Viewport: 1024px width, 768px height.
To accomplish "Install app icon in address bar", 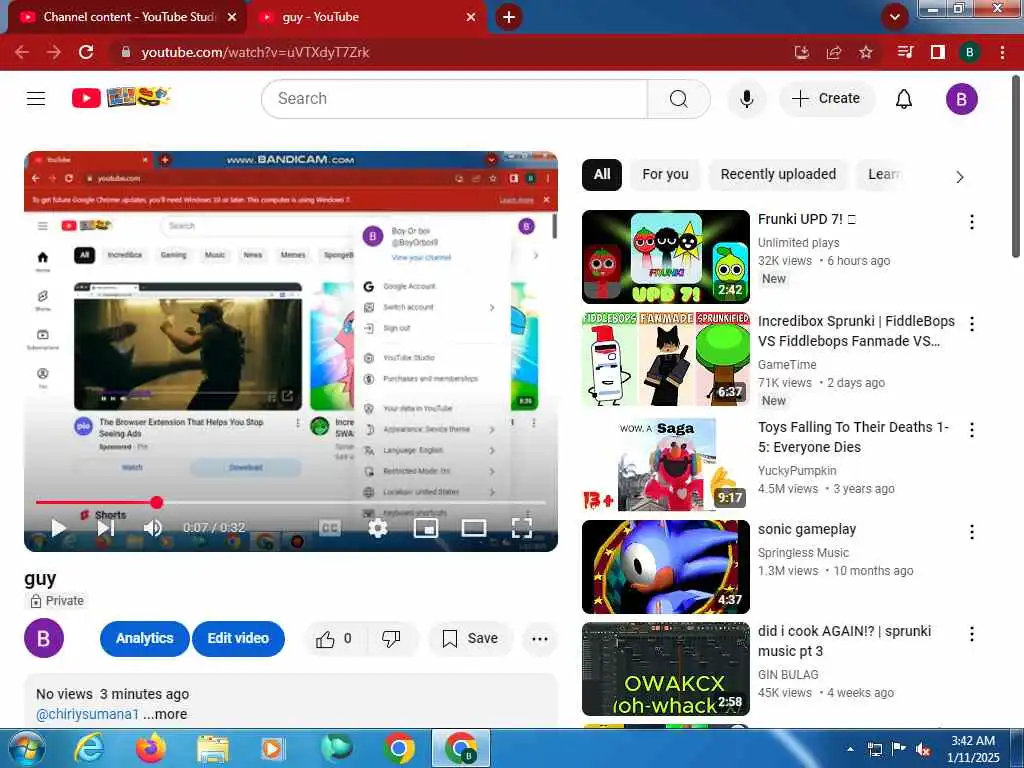I will click(802, 52).
